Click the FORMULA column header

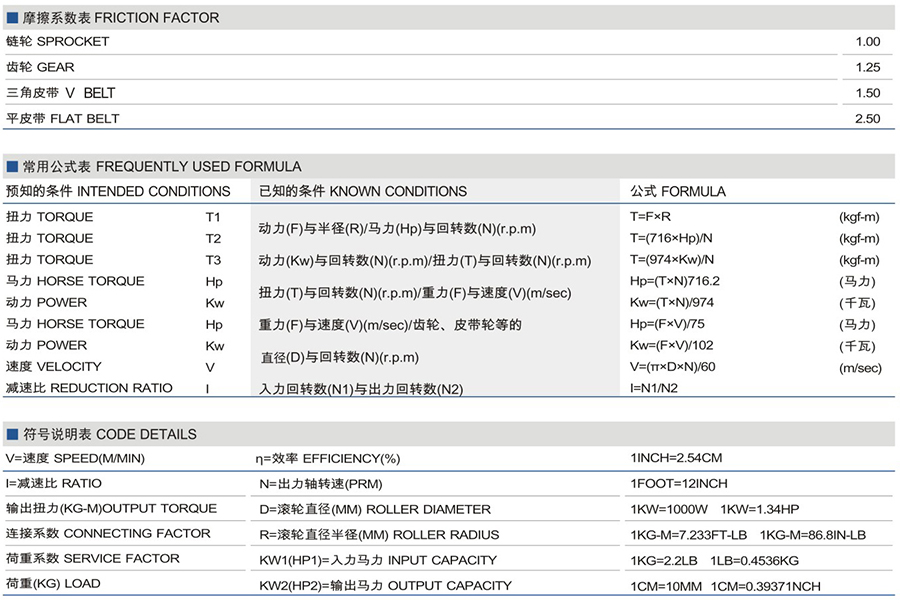tap(678, 191)
